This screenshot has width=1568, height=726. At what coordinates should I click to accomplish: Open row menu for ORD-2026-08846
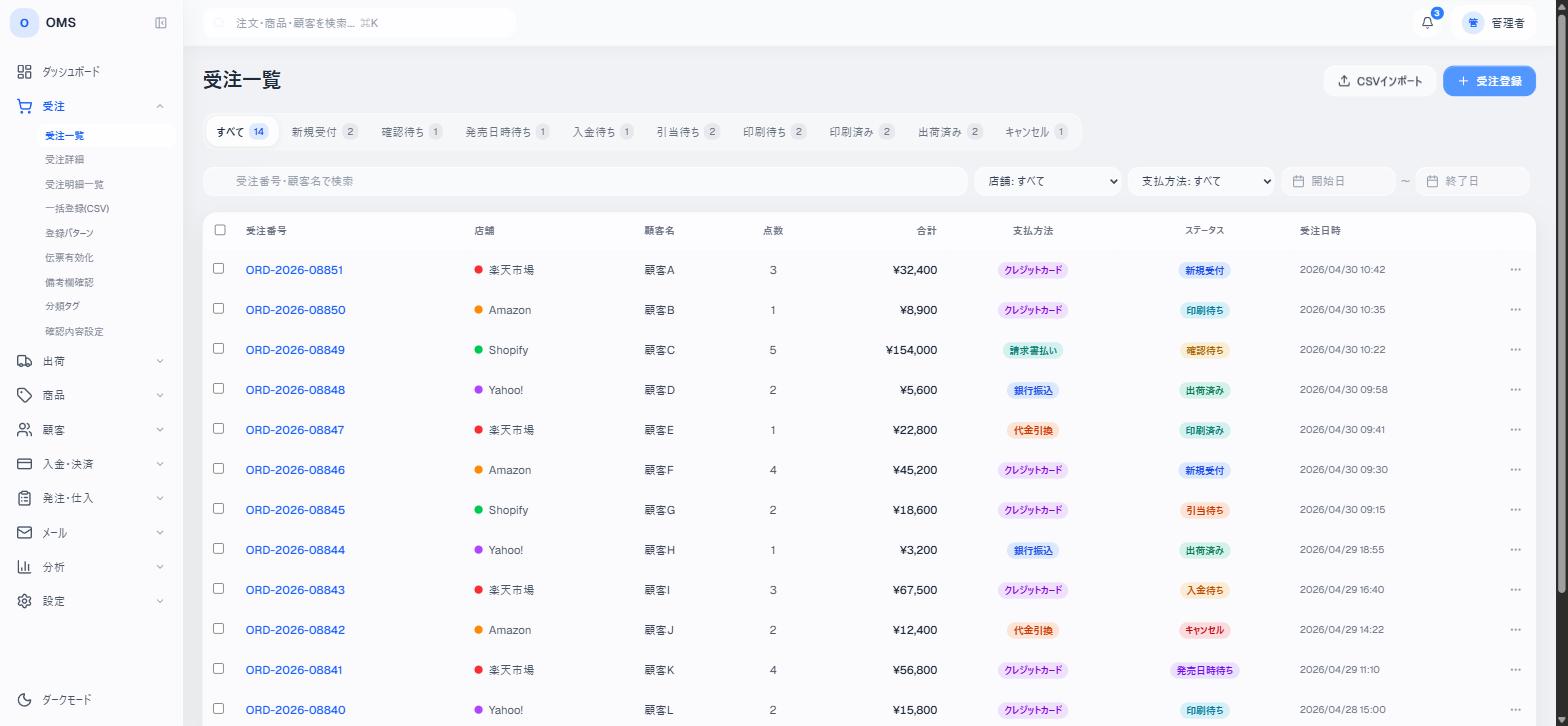1515,470
